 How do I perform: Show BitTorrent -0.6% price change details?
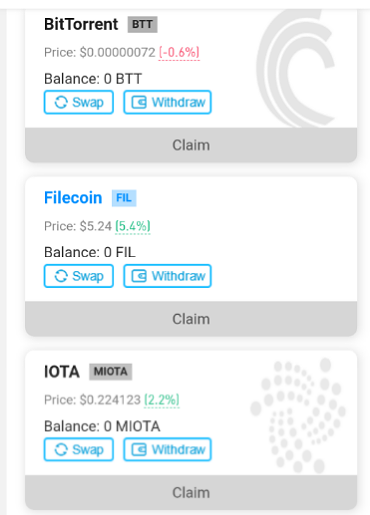[179, 53]
